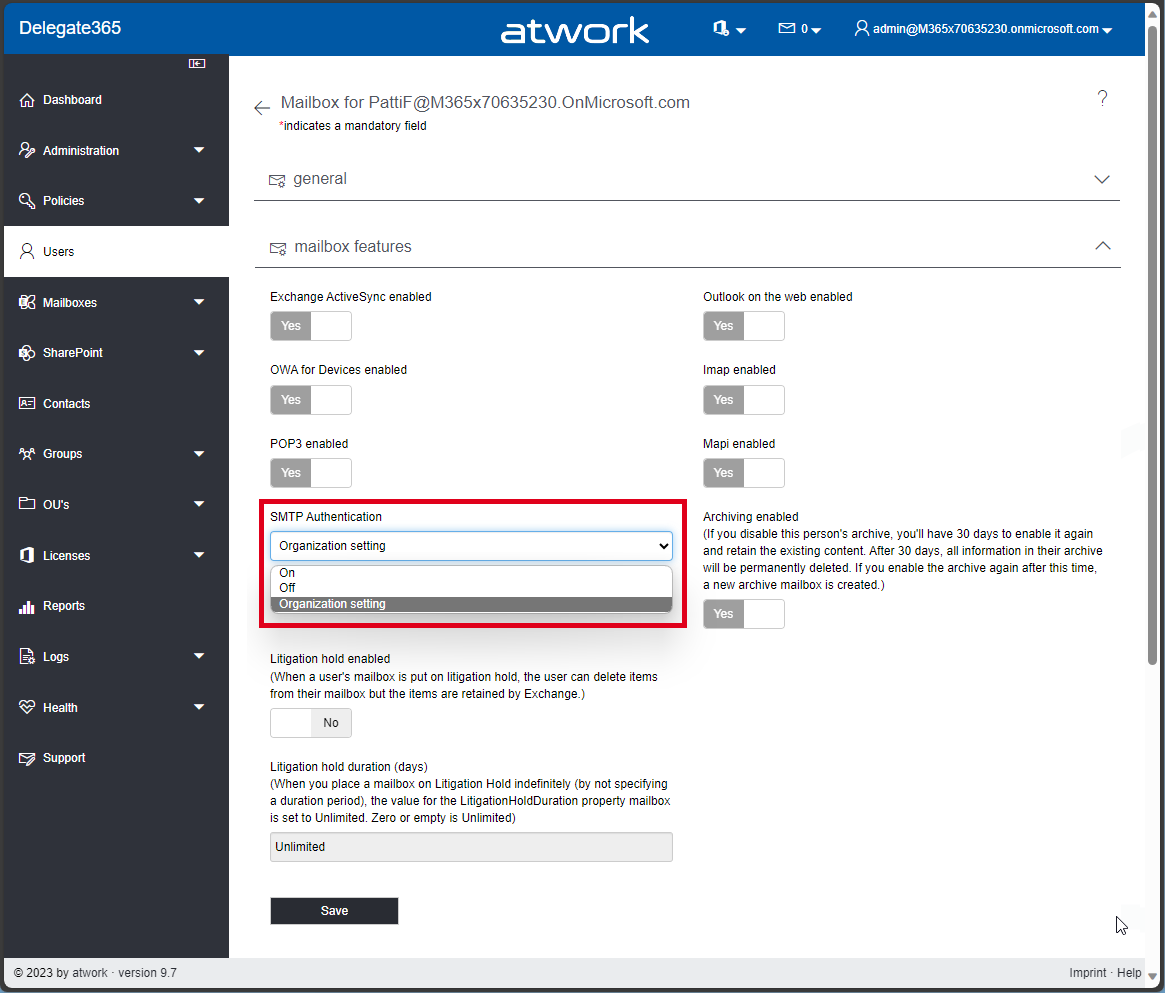Click the Litigation hold duration field
Image resolution: width=1165 pixels, height=993 pixels.
click(x=471, y=847)
